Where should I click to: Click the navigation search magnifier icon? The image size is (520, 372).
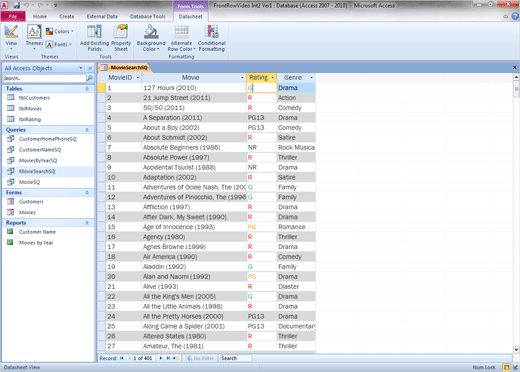(x=90, y=78)
